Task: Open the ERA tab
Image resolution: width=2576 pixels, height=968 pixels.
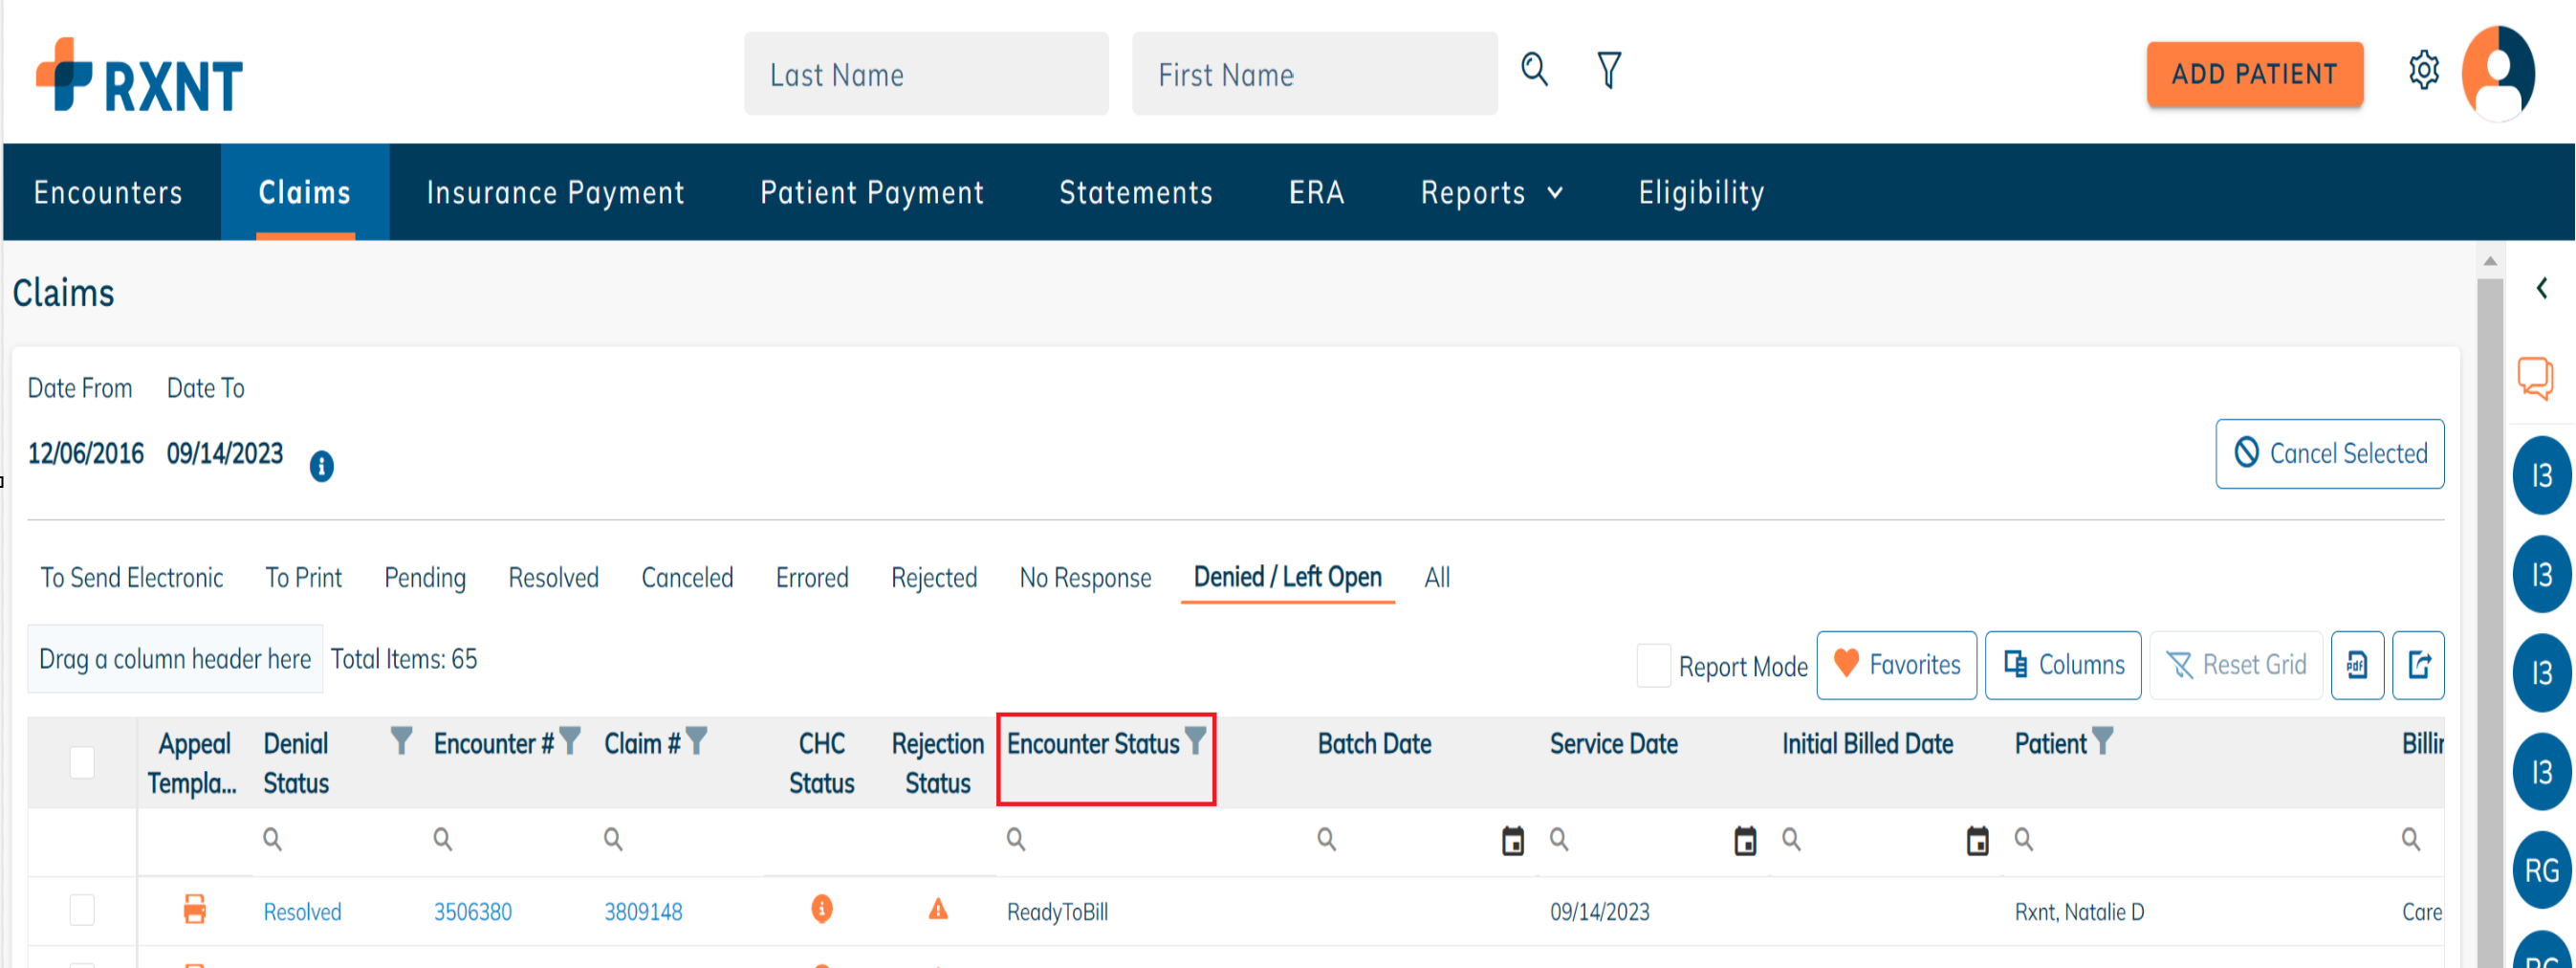Action: click(1316, 192)
